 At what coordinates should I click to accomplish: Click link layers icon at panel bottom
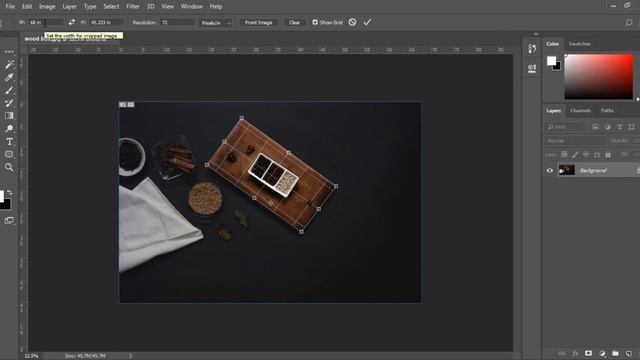click(562, 353)
